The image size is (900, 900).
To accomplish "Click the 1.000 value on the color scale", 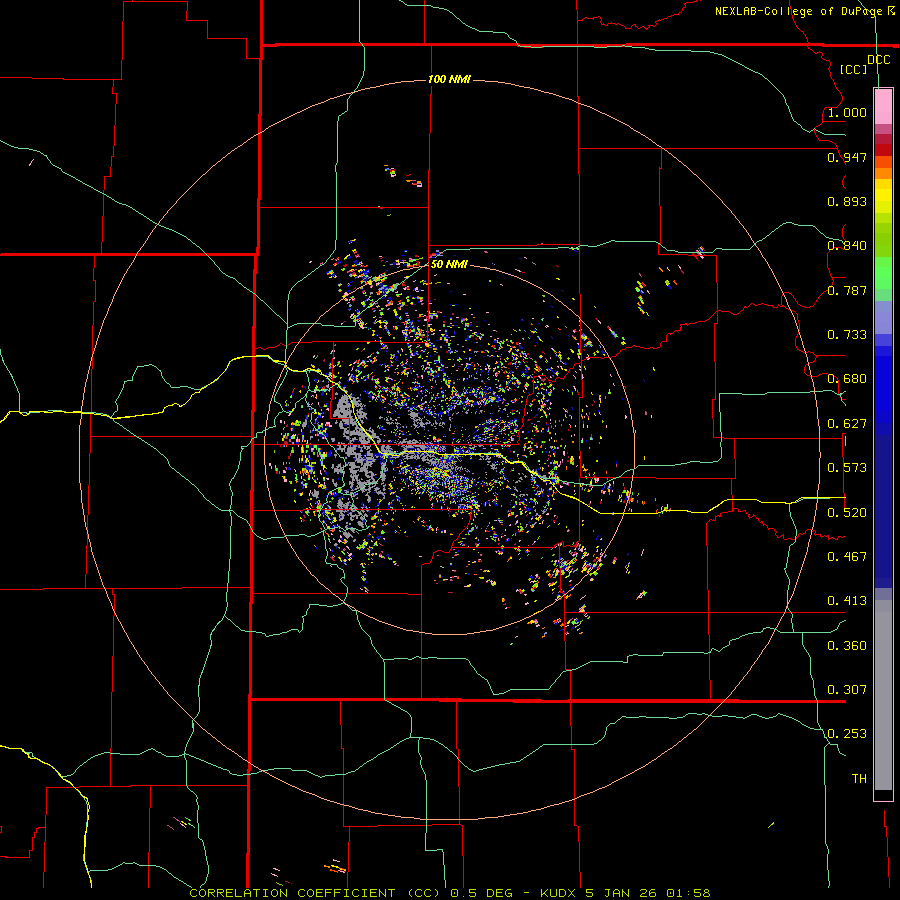I will pyautogui.click(x=847, y=112).
